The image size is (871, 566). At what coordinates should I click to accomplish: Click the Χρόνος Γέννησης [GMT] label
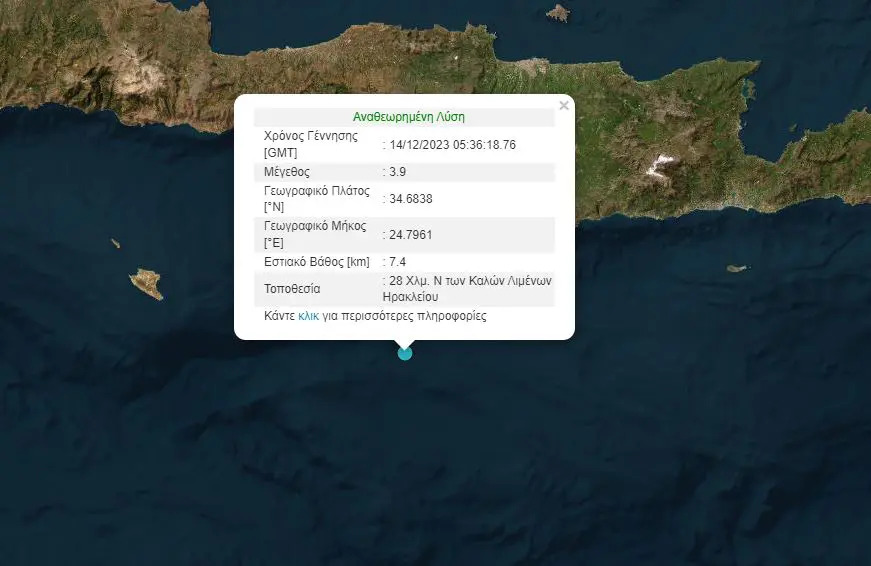(x=310, y=144)
